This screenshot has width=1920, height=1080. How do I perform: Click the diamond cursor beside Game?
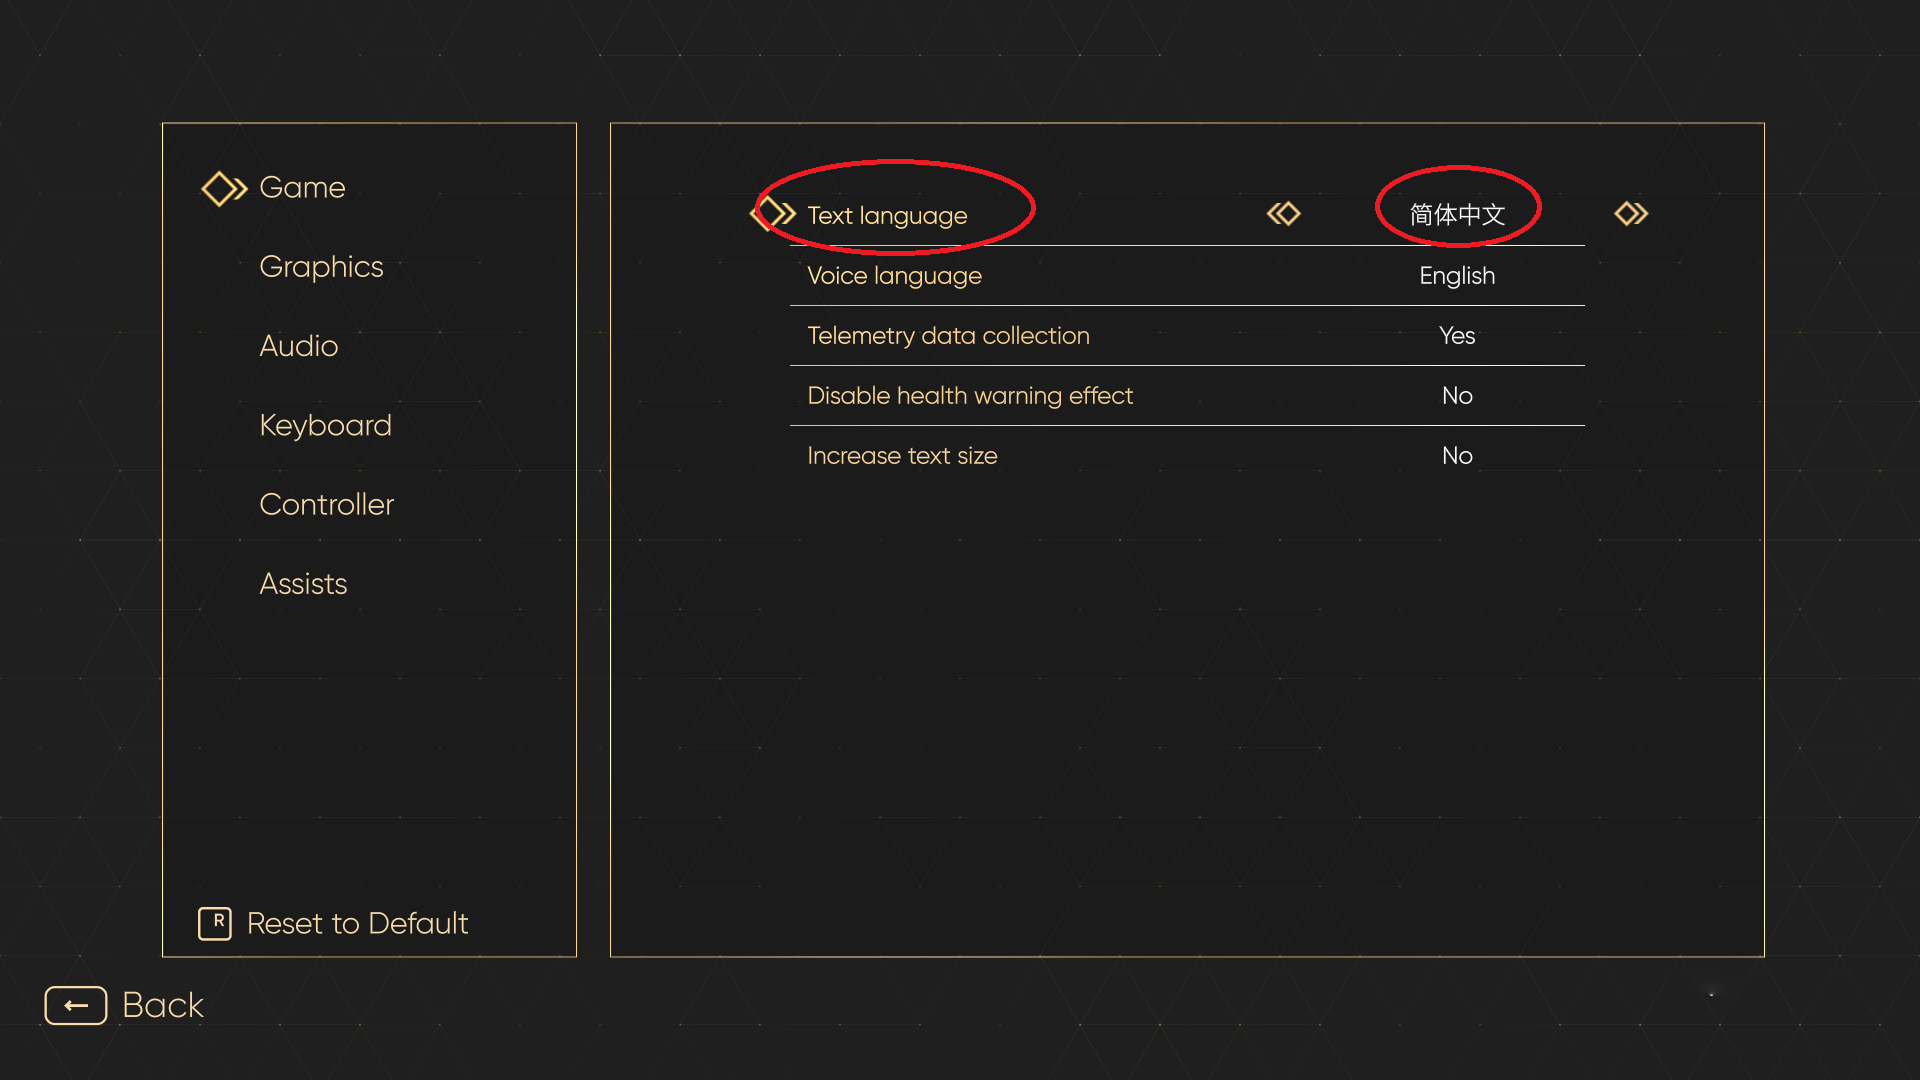click(223, 189)
